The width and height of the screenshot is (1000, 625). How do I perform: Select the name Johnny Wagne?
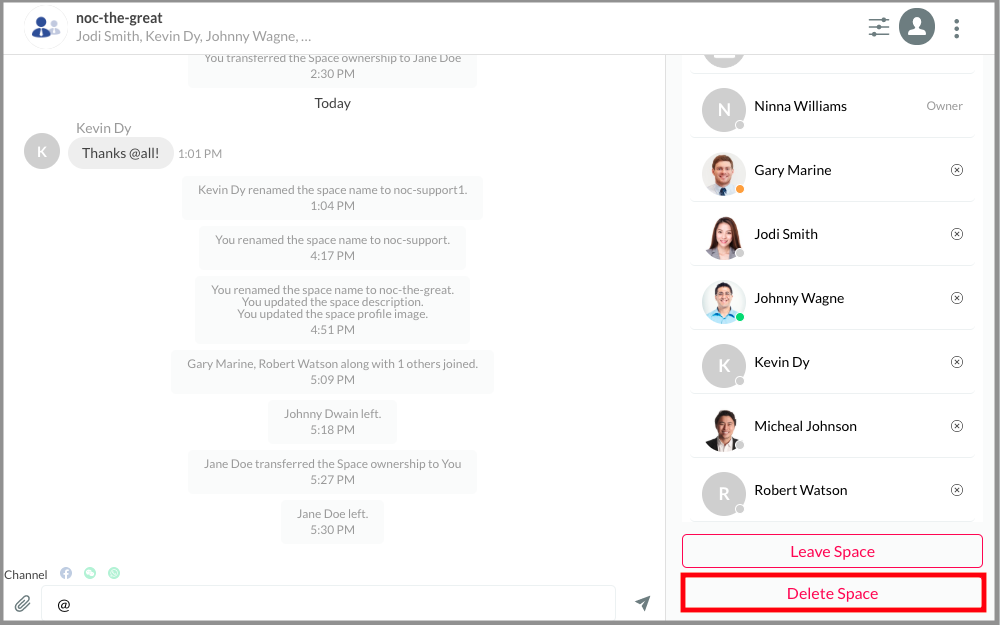tap(799, 298)
